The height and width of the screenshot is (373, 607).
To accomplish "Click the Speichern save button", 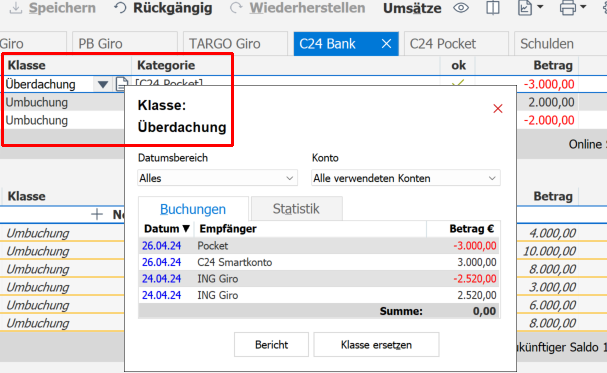I will 52,8.
